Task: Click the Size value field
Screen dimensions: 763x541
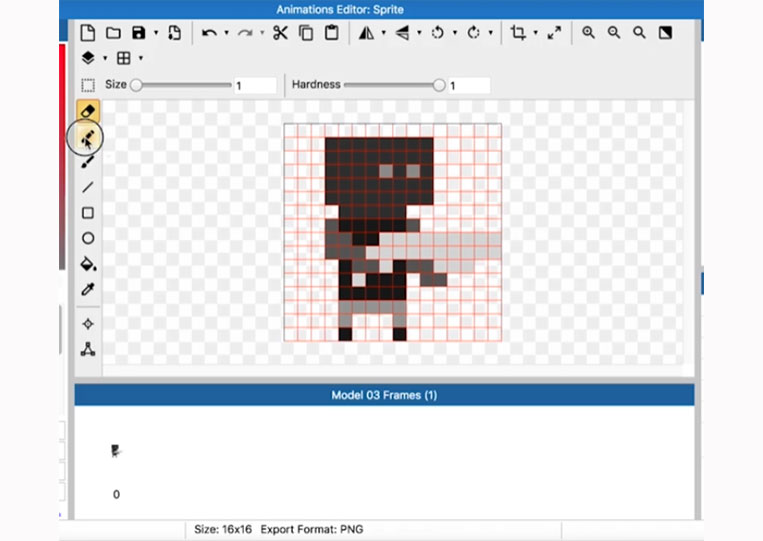Action: [x=255, y=86]
